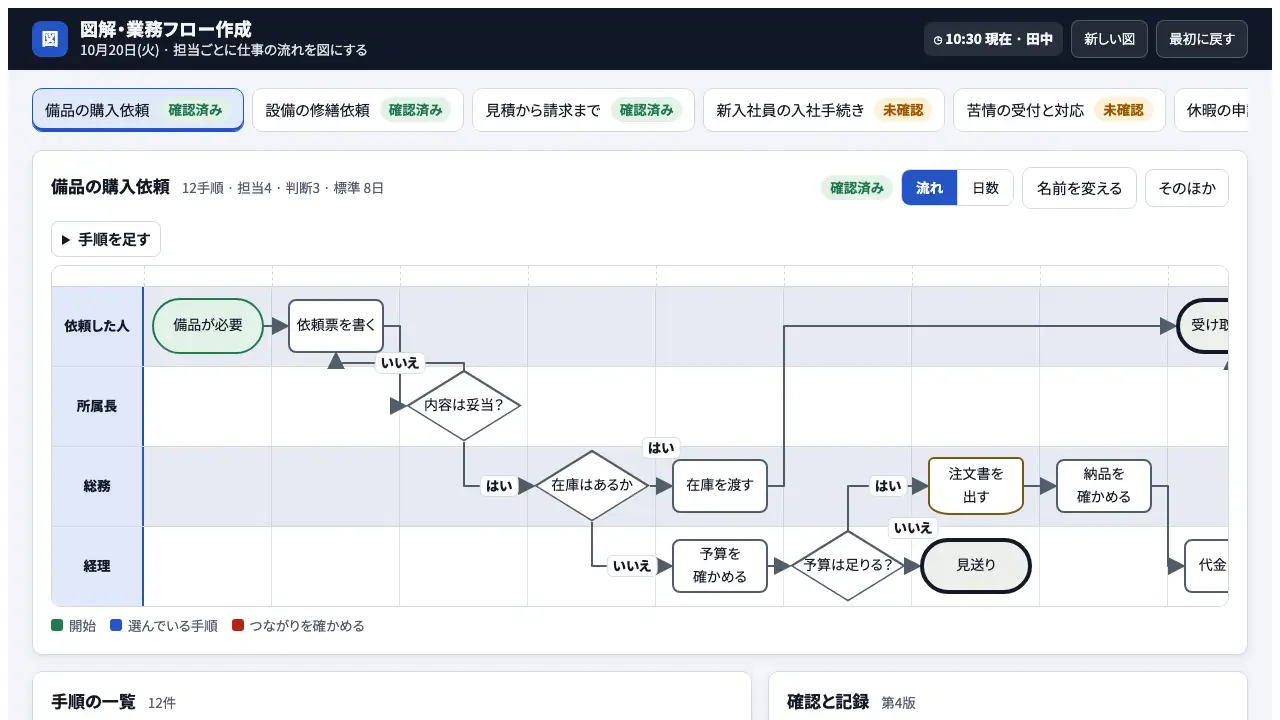The height and width of the screenshot is (720, 1280).
Task: Click はい label before 注文書を出す
Action: point(888,486)
